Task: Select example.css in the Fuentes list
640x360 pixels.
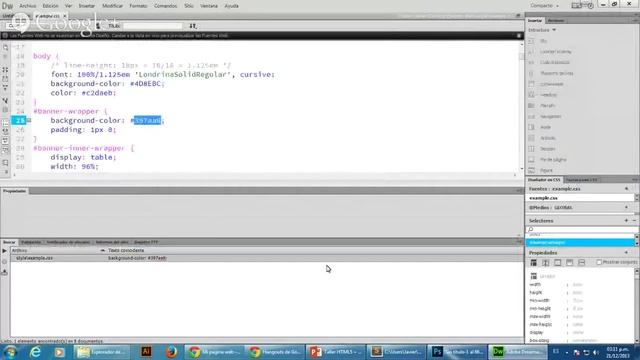Action: tap(580, 198)
